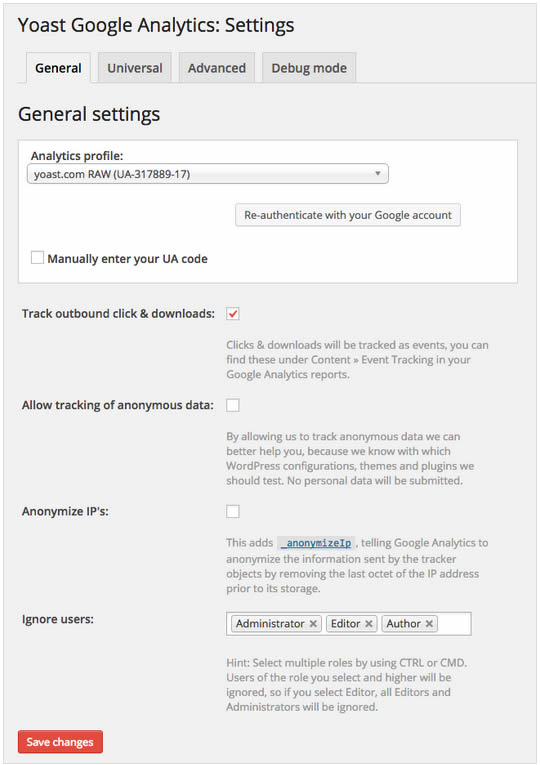Enable Allow tracking of anonymous data
Screen dimensions: 540x765
[233, 405]
